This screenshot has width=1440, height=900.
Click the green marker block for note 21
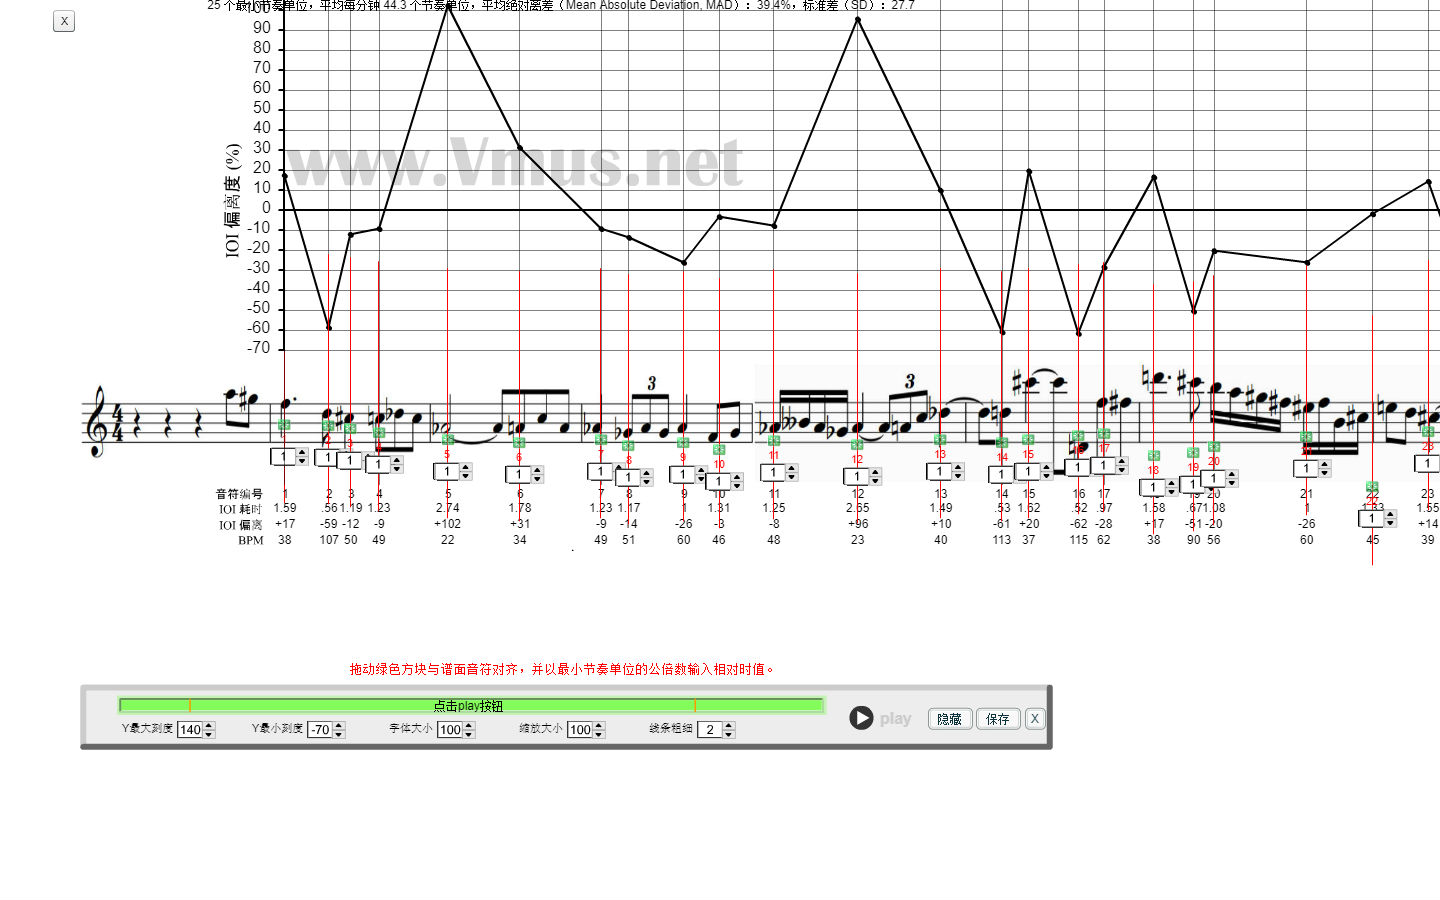1306,438
